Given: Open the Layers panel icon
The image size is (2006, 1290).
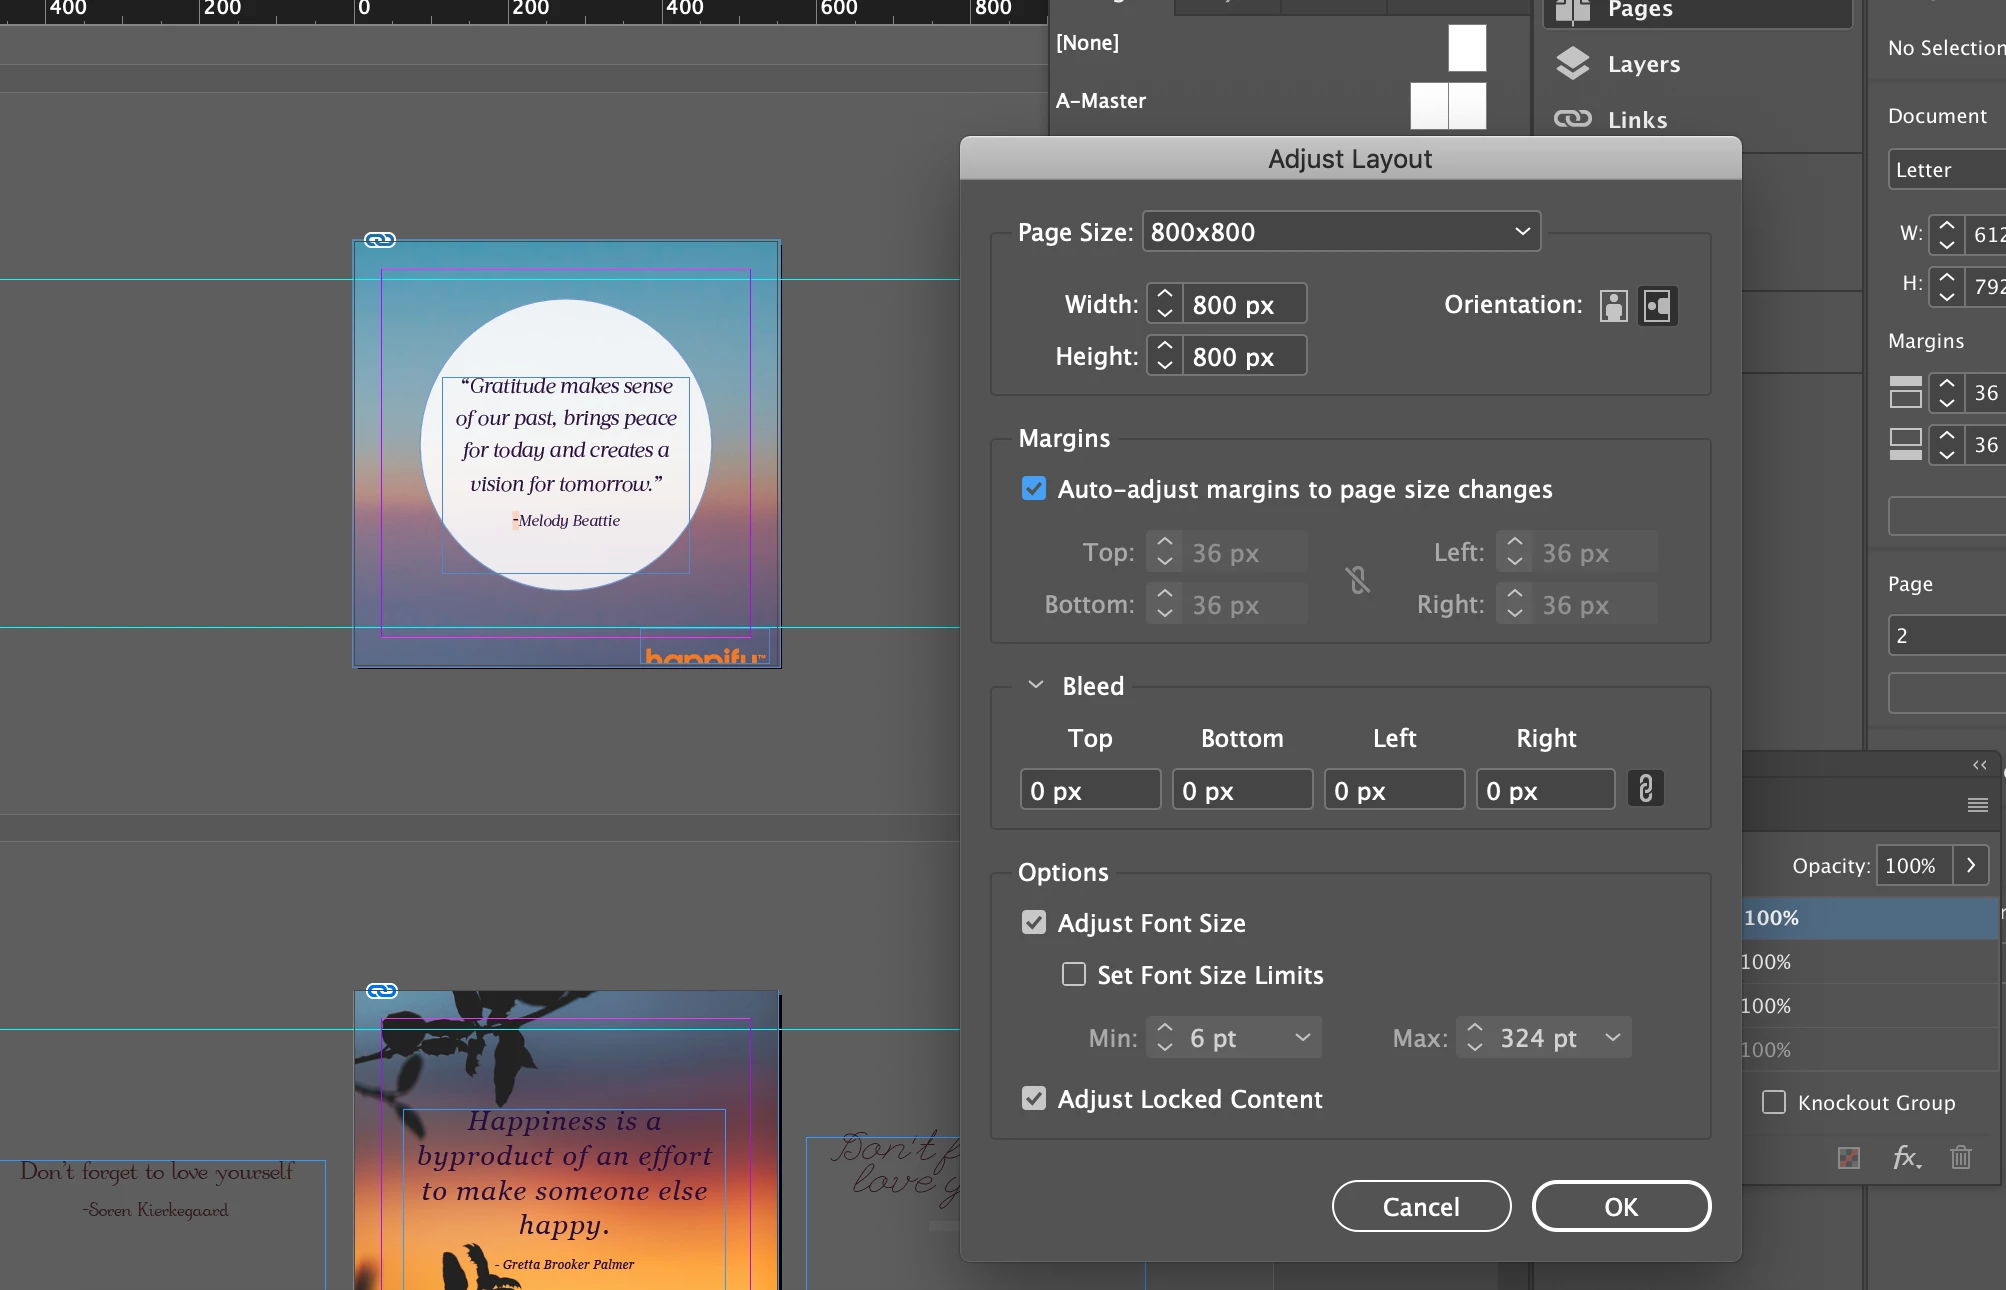Looking at the screenshot, I should 1573,64.
